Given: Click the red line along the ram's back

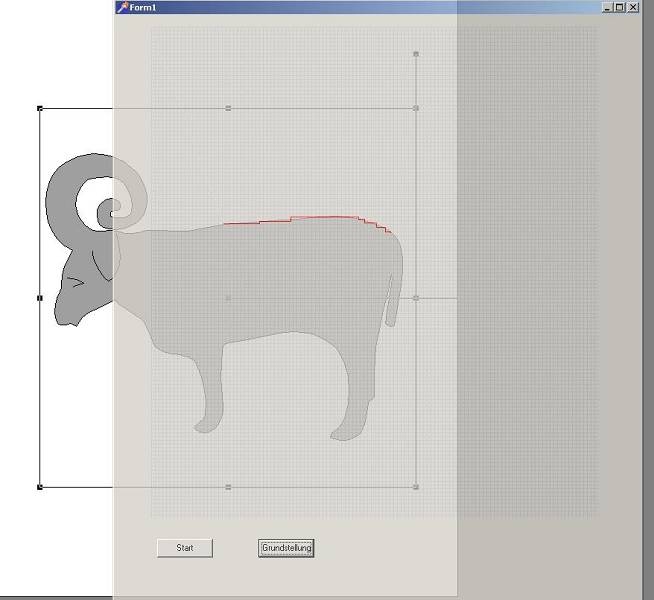Looking at the screenshot, I should pyautogui.click(x=309, y=218).
